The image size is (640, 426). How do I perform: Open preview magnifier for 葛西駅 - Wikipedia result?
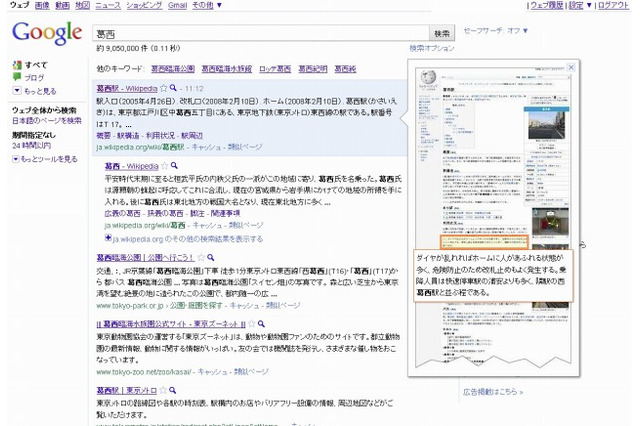click(173, 88)
